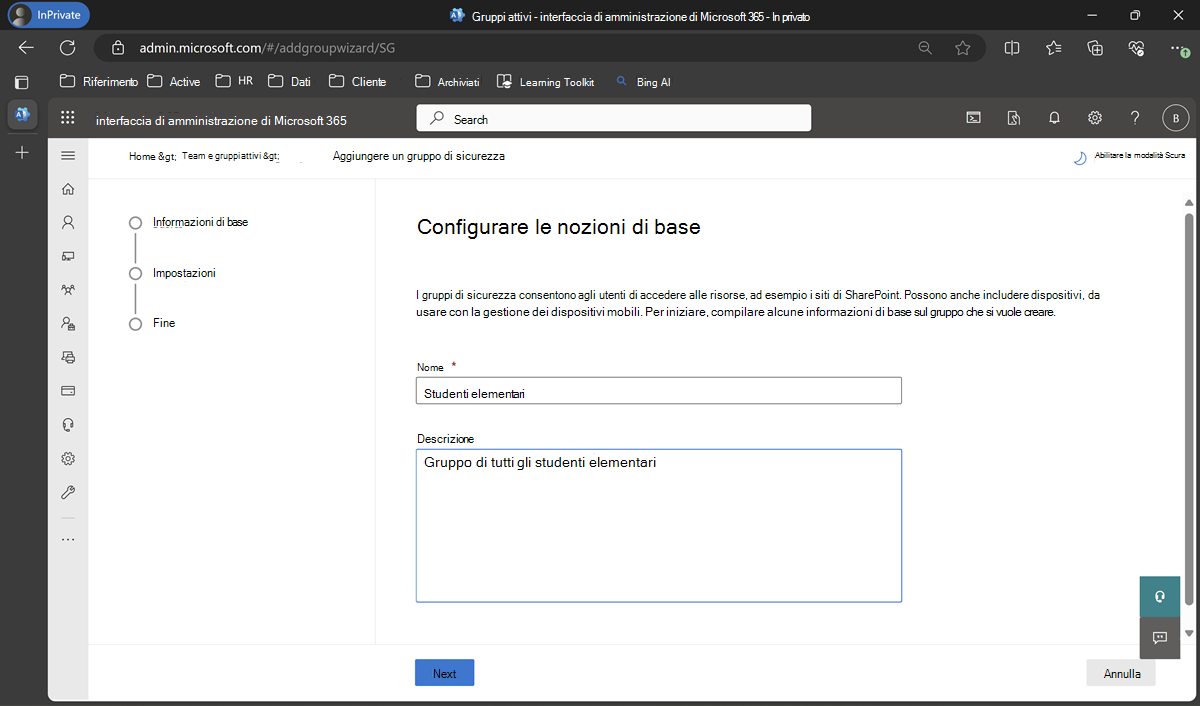The height and width of the screenshot is (706, 1200).
Task: Open the browser essentials heart icon
Action: coord(1135,47)
